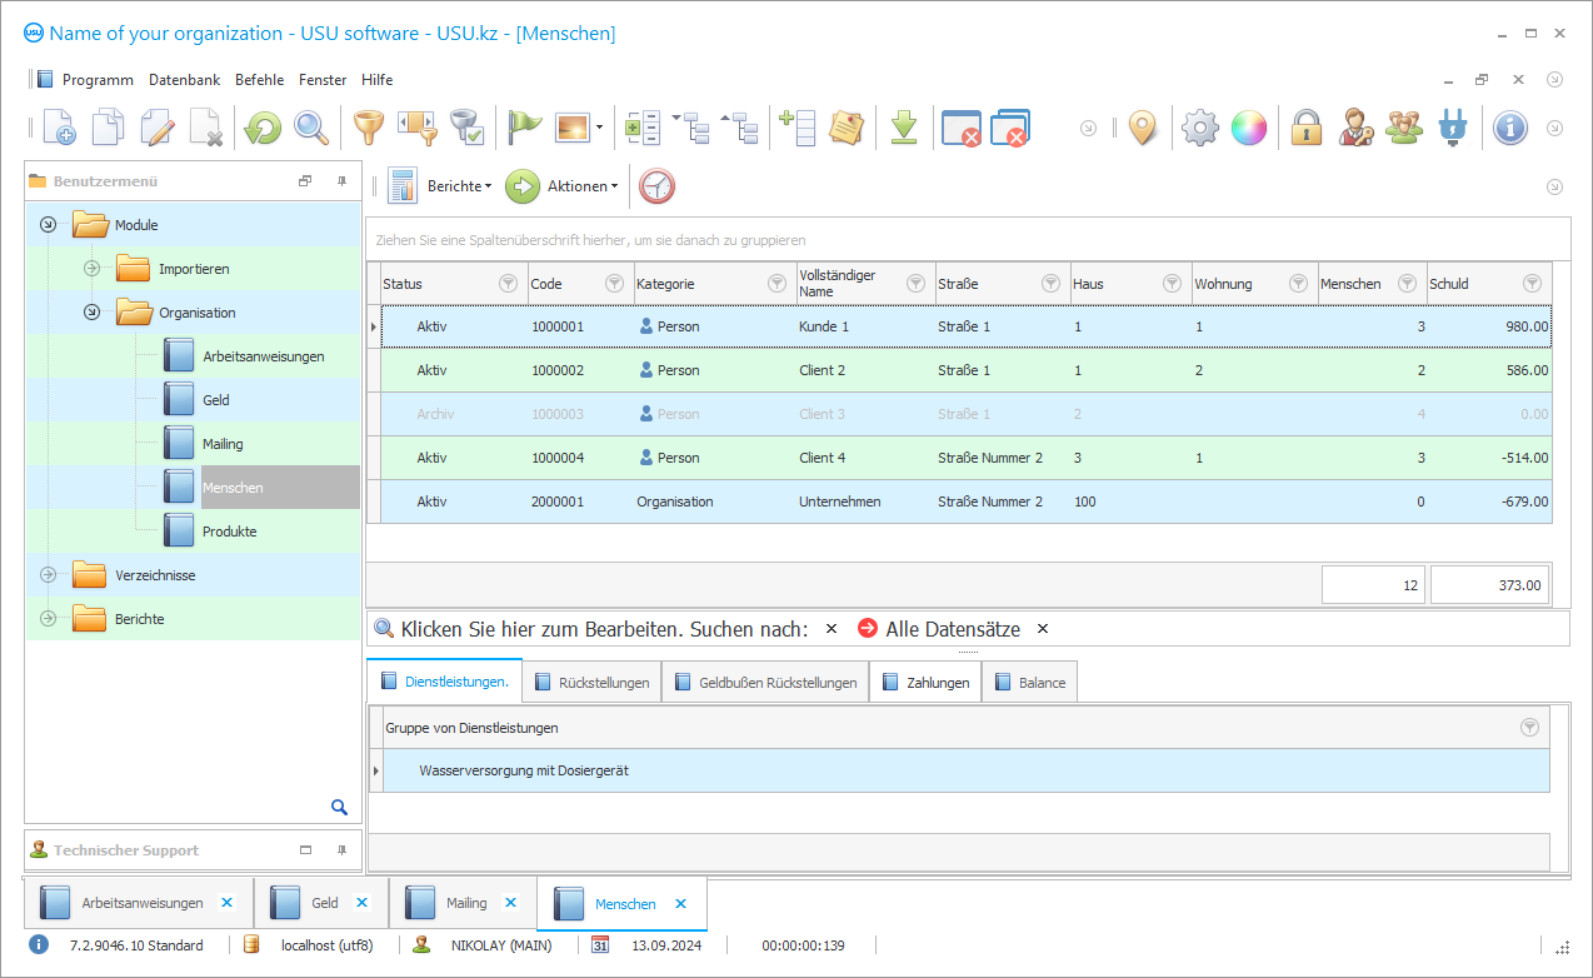Click the green flag toolbar icon
The width and height of the screenshot is (1593, 978).
[x=524, y=128]
